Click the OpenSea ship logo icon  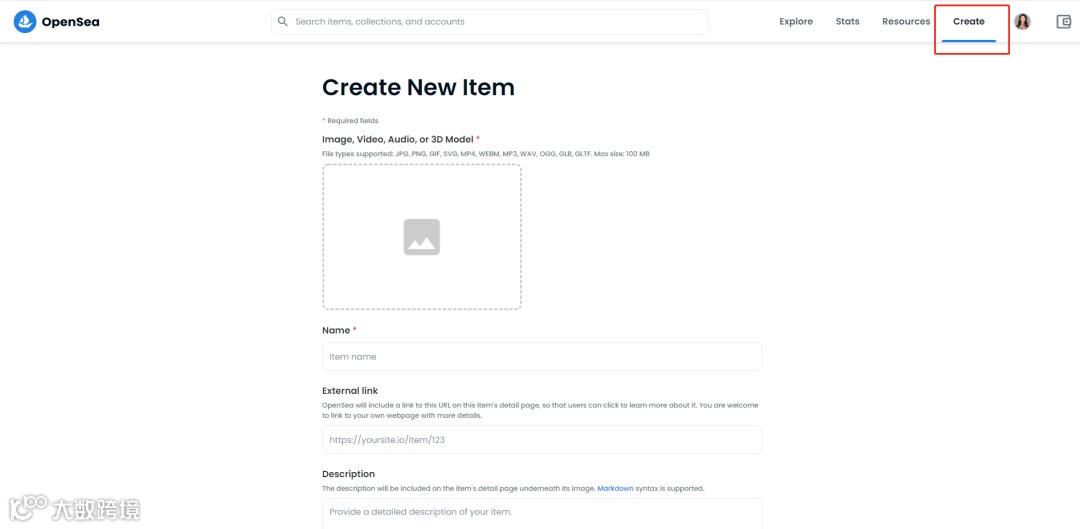(x=25, y=21)
